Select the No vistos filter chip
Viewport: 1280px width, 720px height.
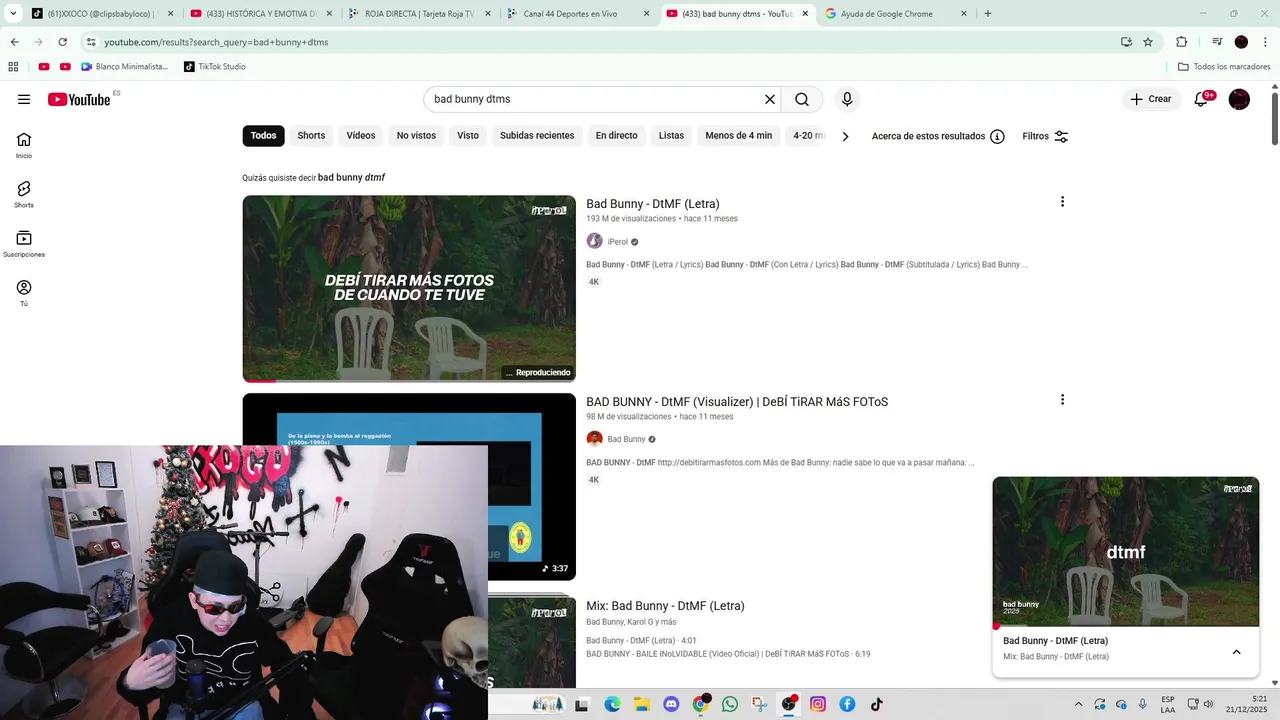coord(416,136)
